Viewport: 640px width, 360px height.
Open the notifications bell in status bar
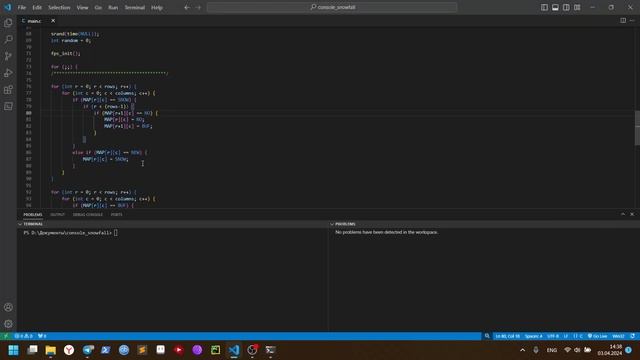click(x=633, y=336)
